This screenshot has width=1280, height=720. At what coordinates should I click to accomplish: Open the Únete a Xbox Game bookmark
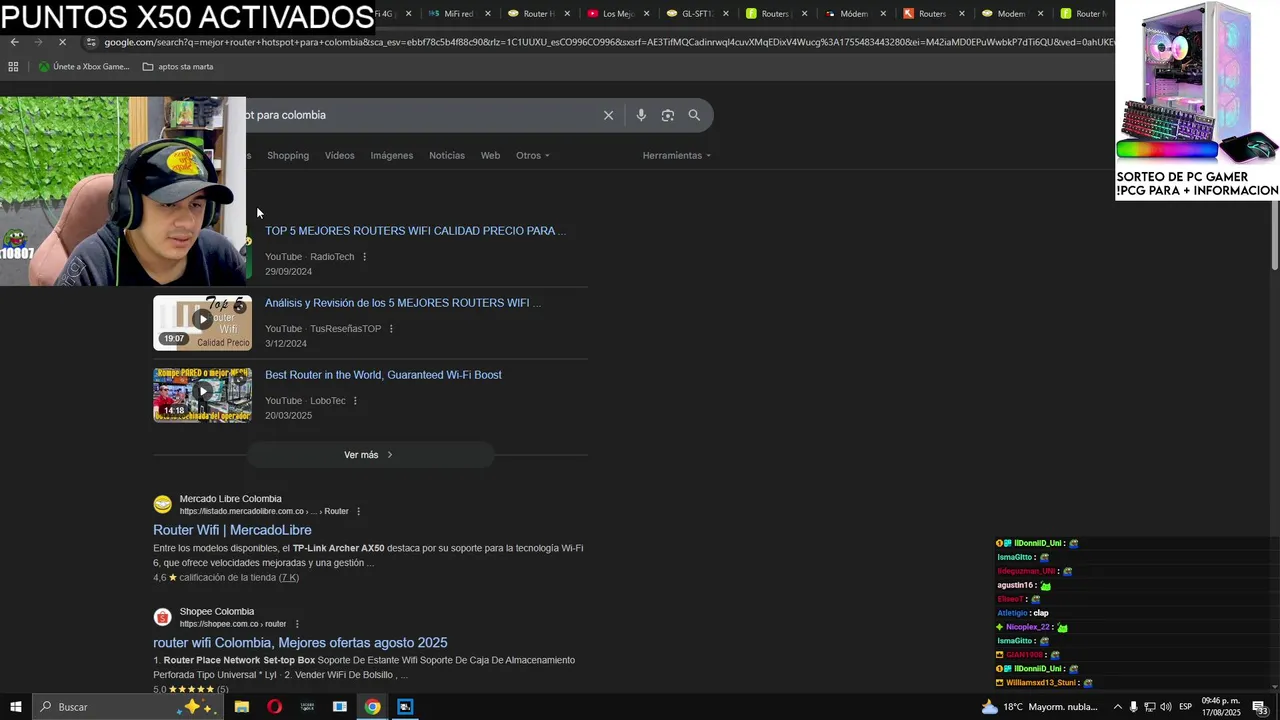[x=84, y=67]
